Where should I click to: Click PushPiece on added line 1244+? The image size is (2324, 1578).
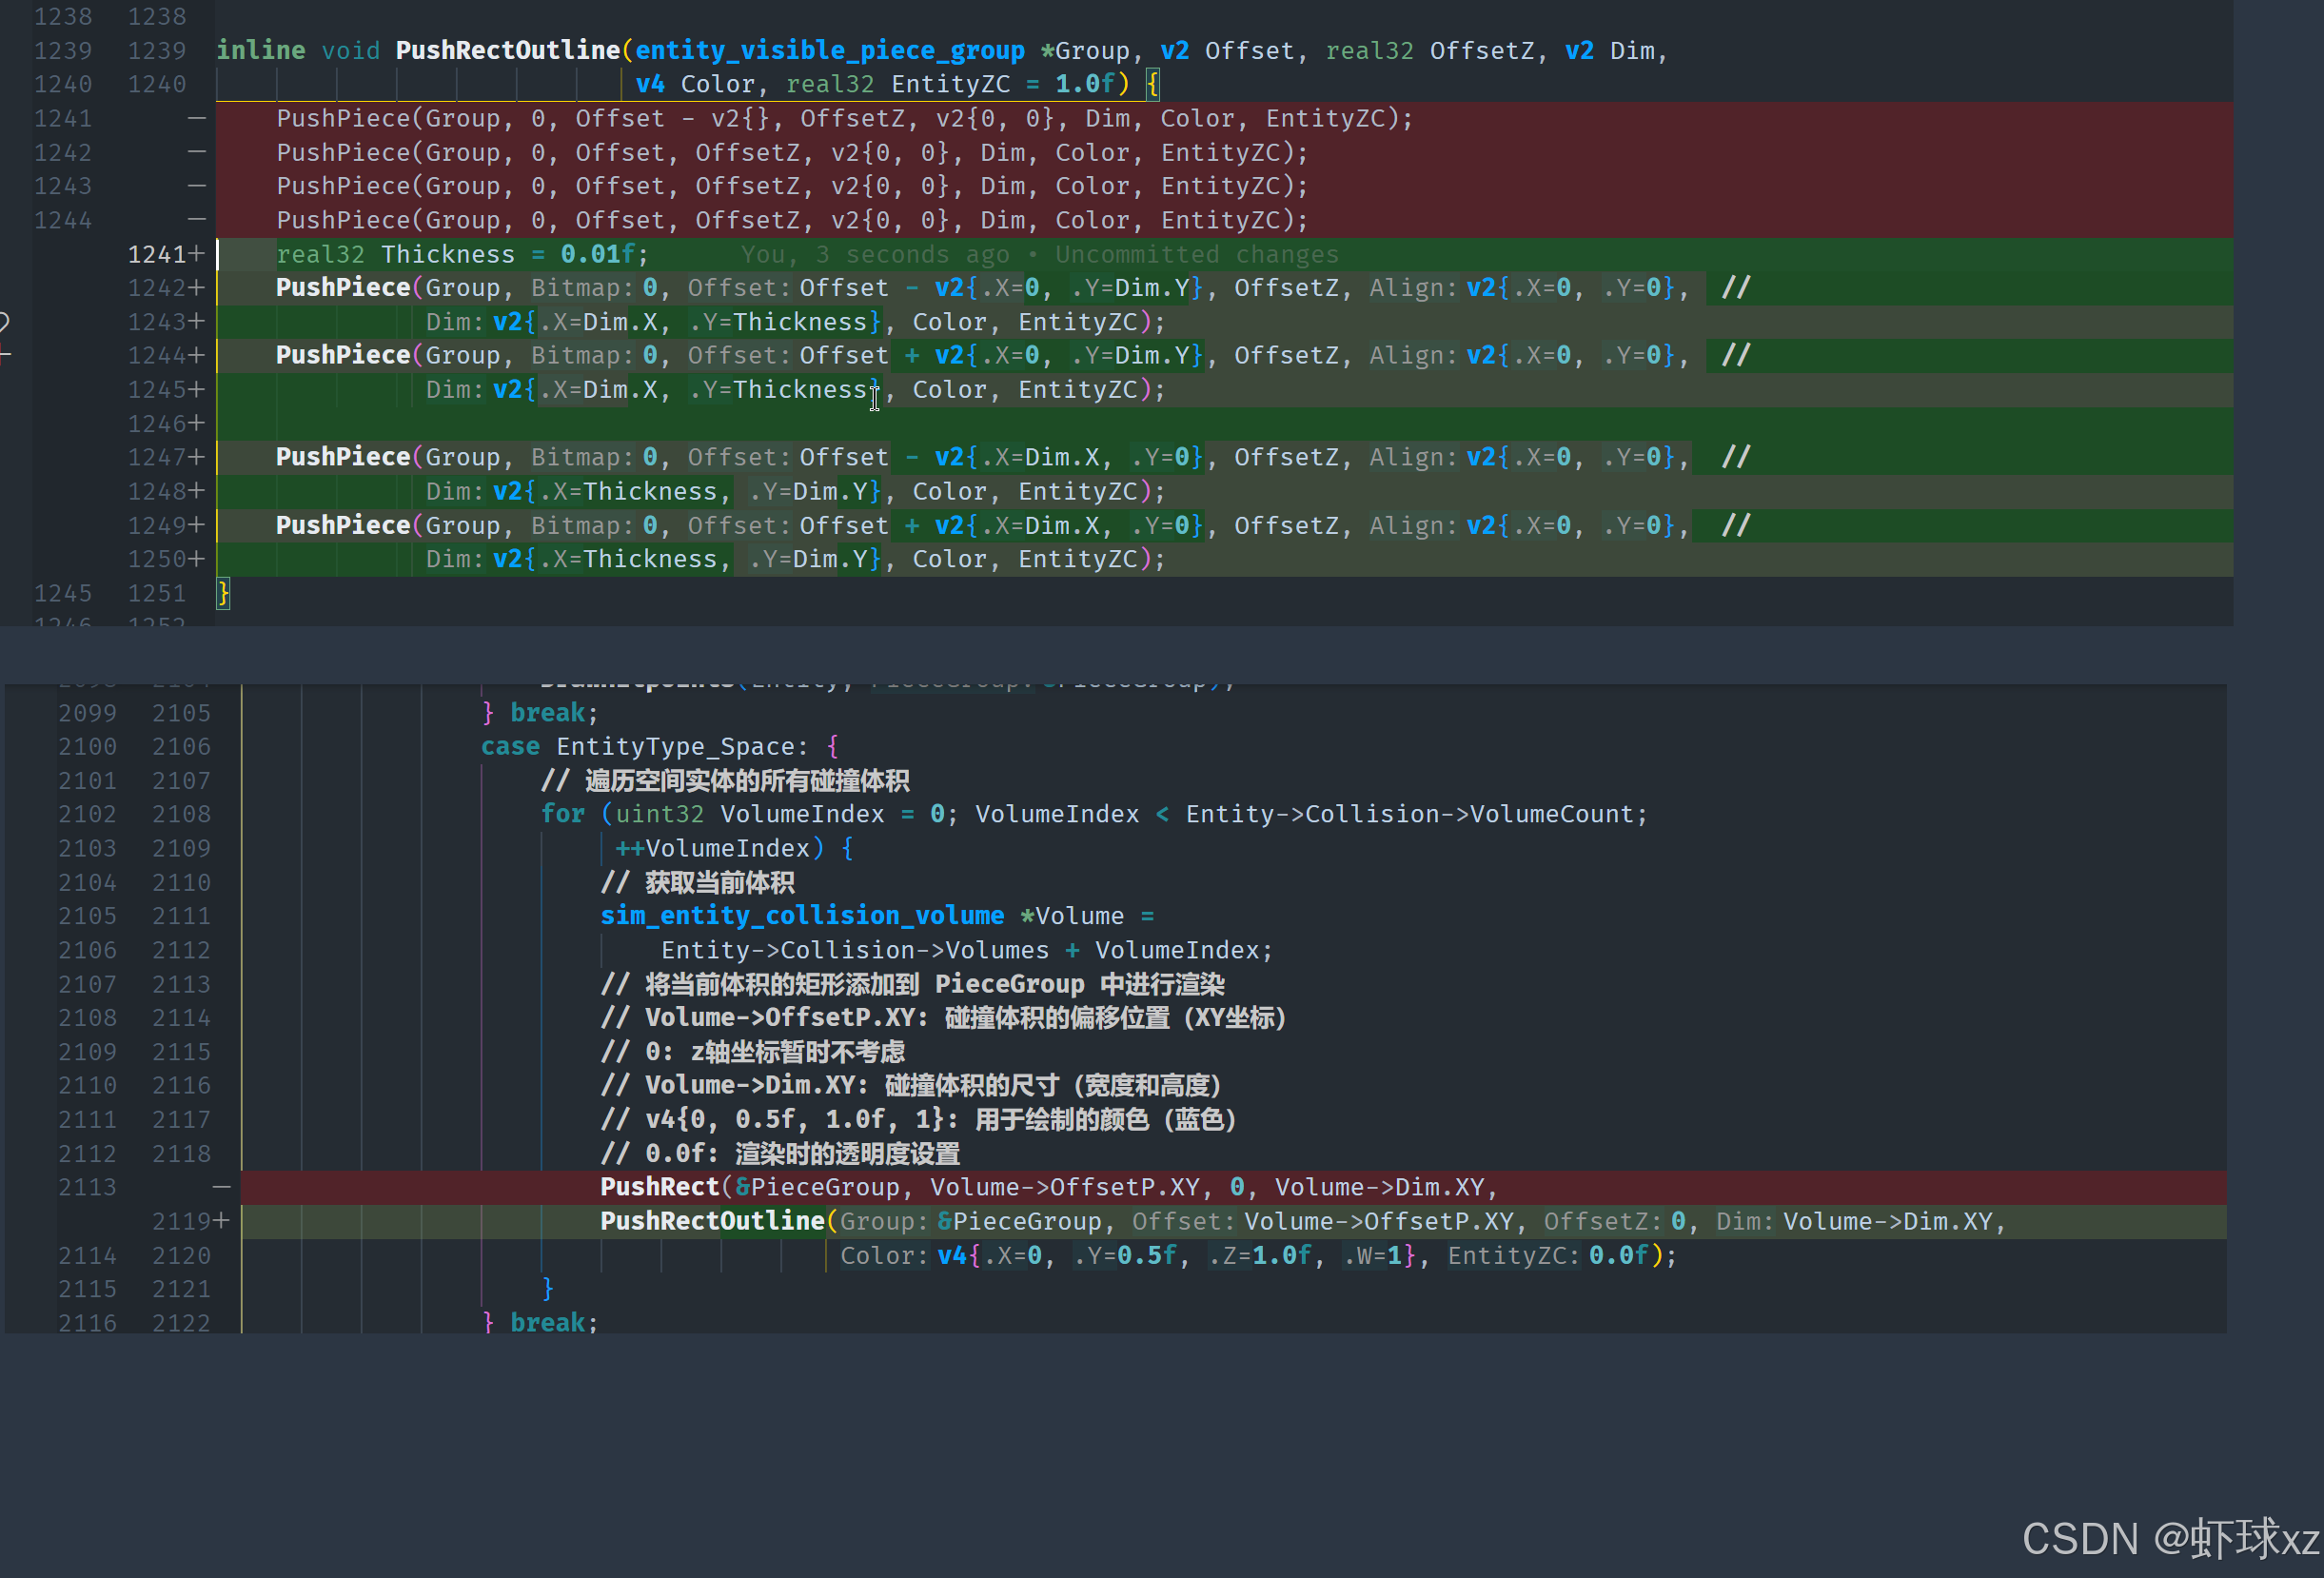coord(343,355)
